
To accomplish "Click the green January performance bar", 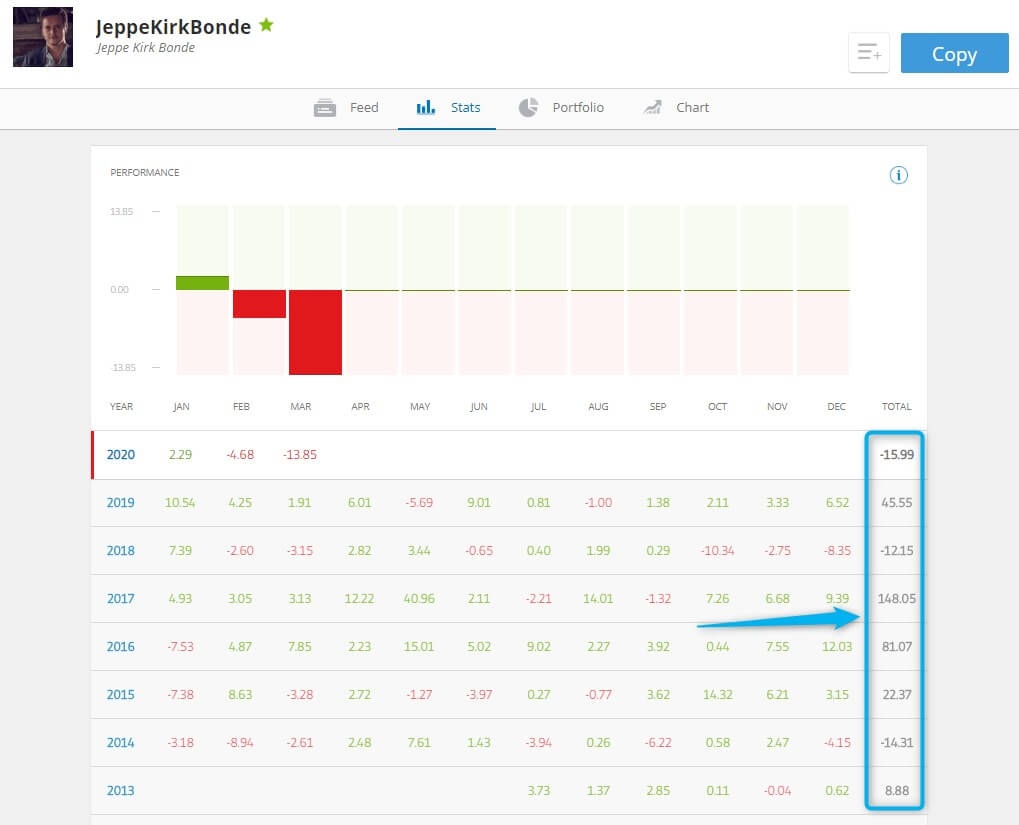I will [202, 283].
